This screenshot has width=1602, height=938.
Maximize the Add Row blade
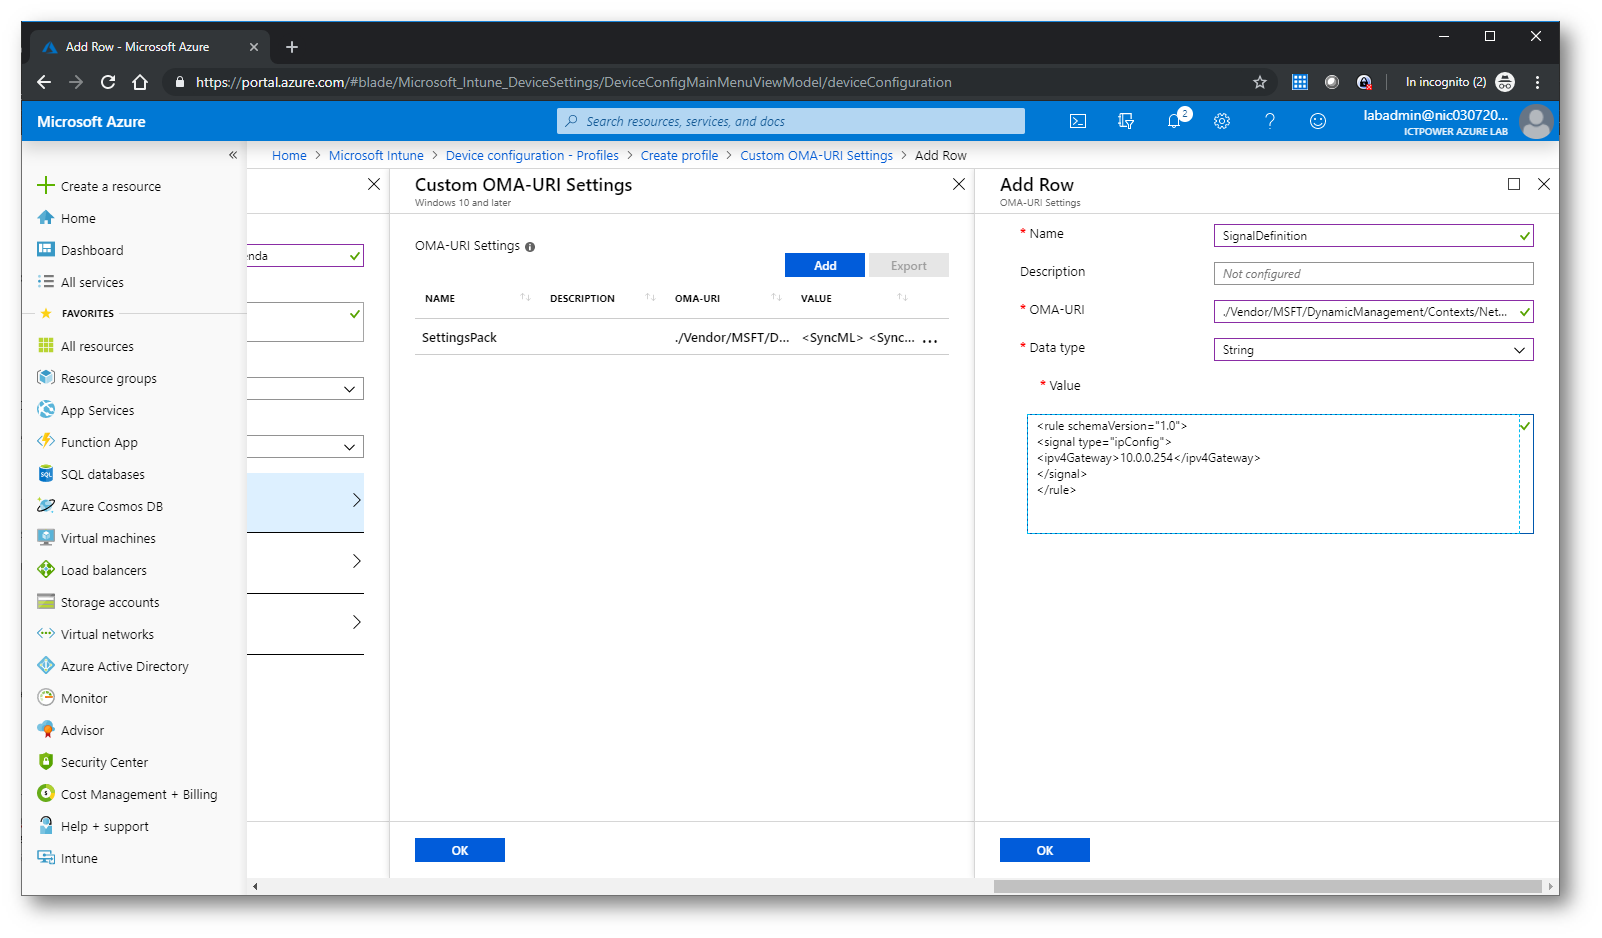click(1514, 184)
